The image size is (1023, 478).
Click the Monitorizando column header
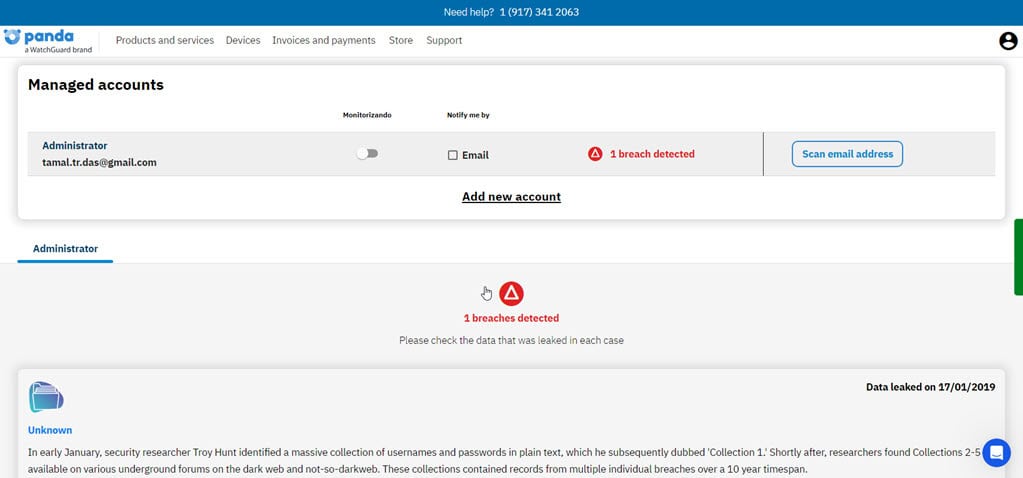[x=367, y=115]
